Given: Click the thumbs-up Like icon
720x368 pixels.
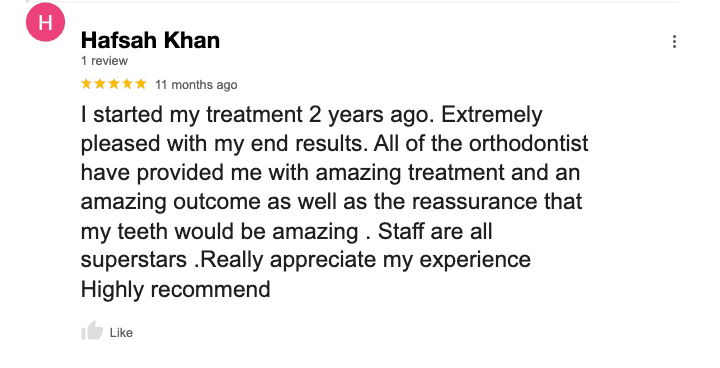Looking at the screenshot, I should click(x=92, y=331).
